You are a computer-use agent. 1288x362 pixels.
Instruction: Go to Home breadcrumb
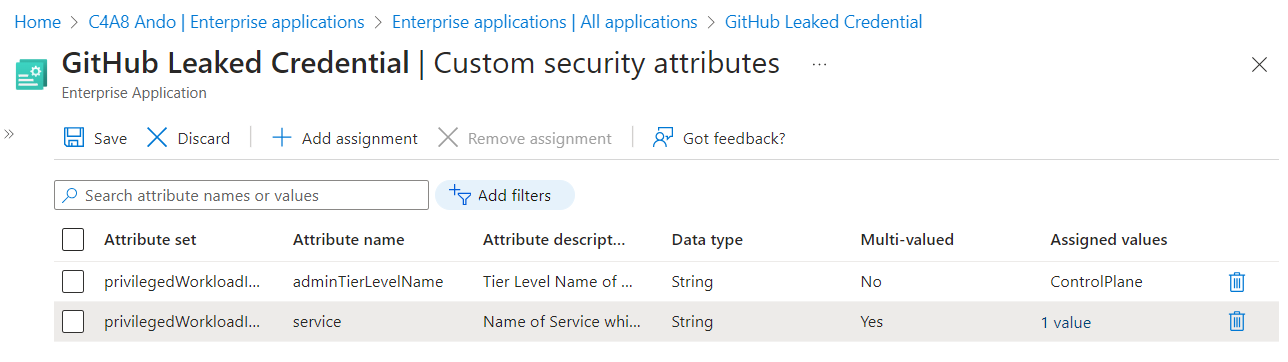(x=37, y=21)
